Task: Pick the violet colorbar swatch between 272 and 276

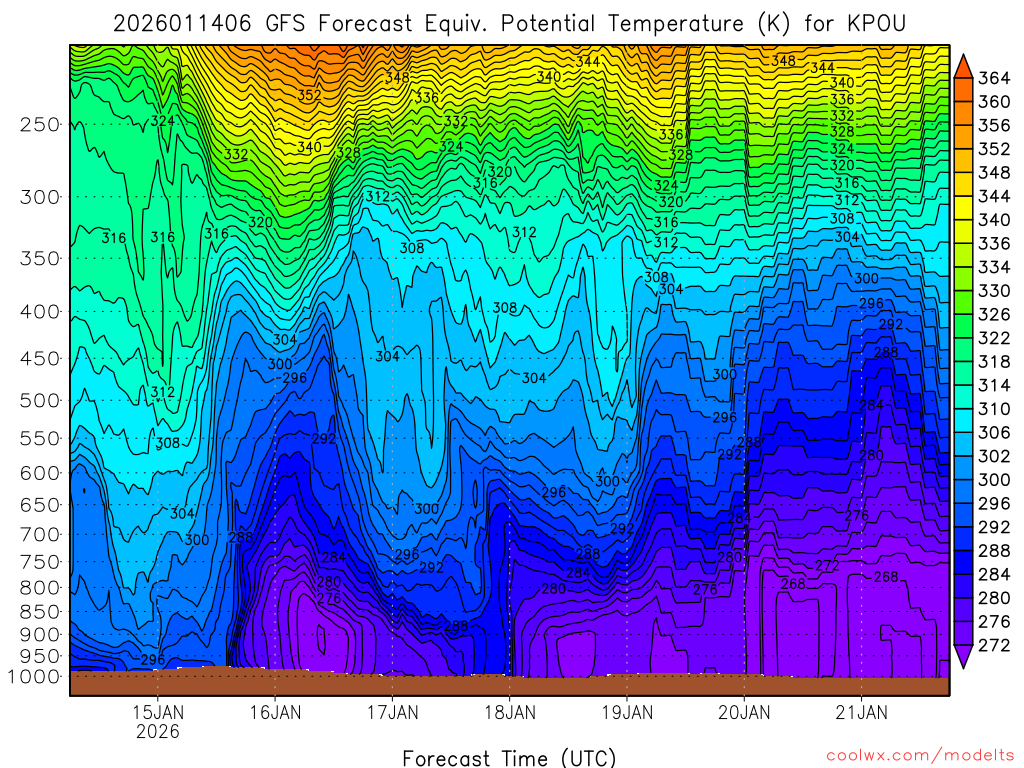Action: pos(963,633)
